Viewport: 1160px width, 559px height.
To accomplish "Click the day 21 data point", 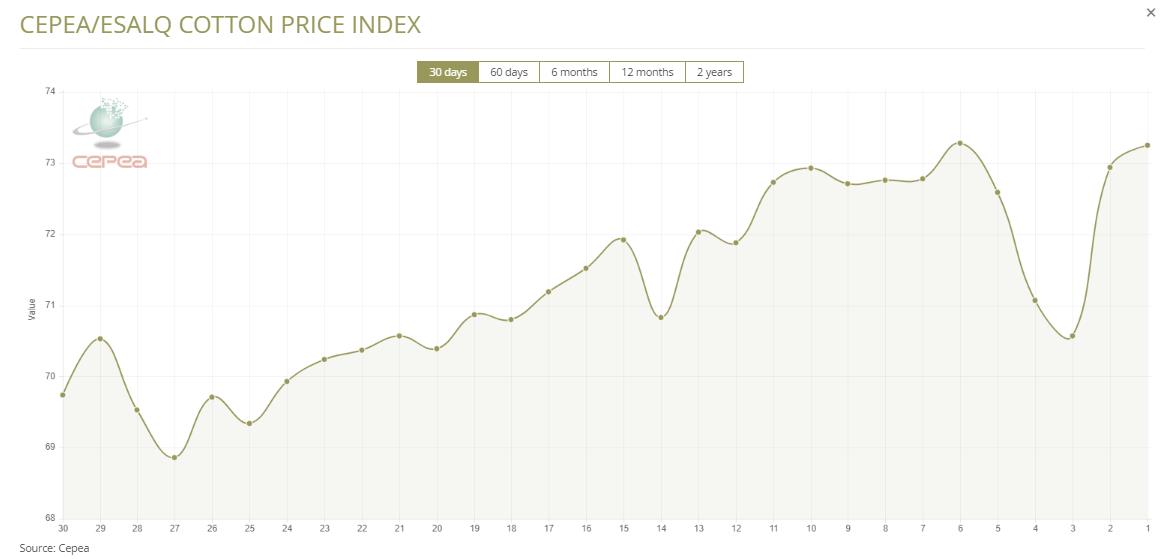I will tap(399, 336).
